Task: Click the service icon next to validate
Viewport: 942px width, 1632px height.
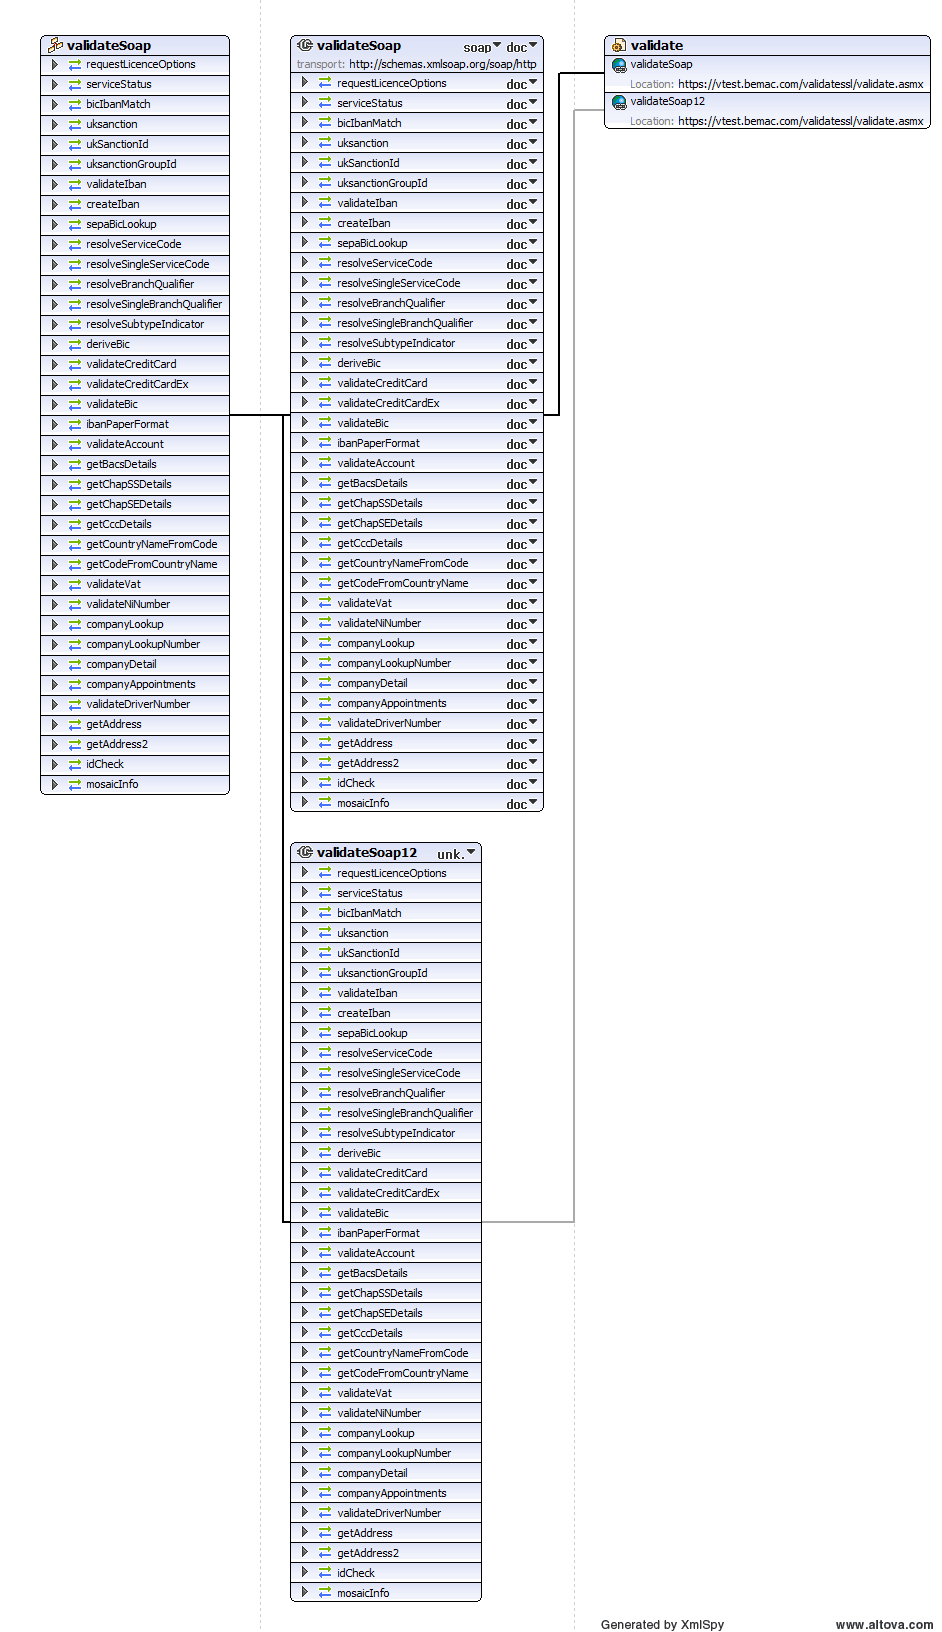Action: [619, 45]
